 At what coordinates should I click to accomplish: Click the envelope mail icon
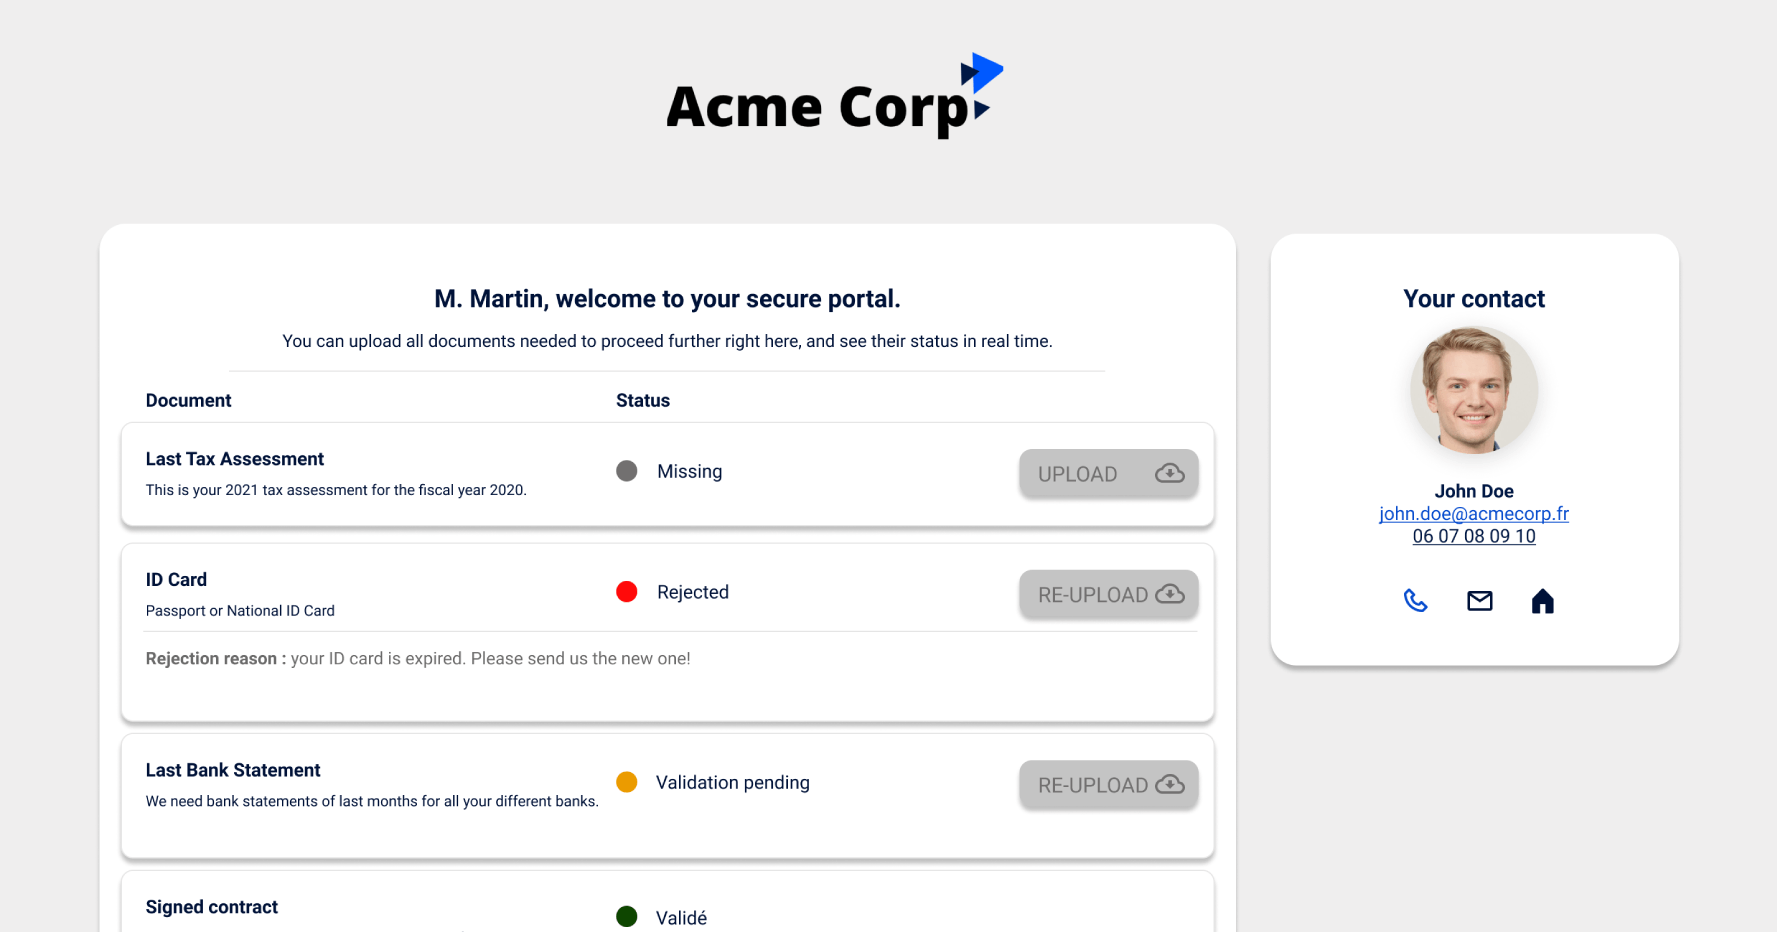tap(1479, 601)
